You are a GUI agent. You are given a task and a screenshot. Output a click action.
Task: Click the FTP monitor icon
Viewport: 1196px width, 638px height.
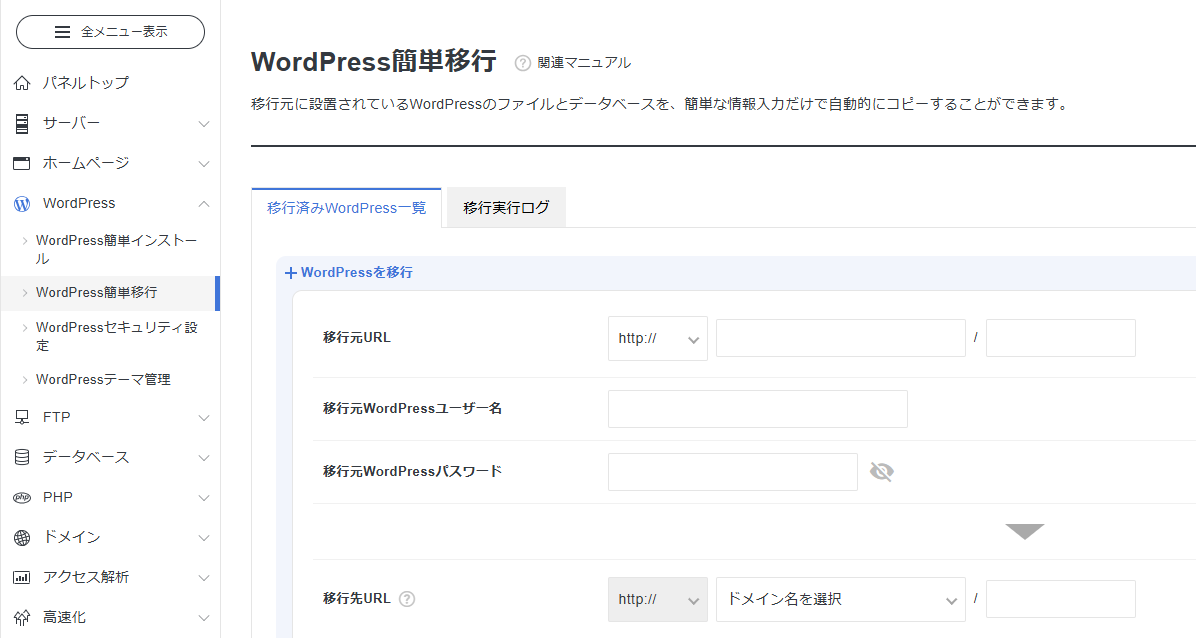coord(22,417)
